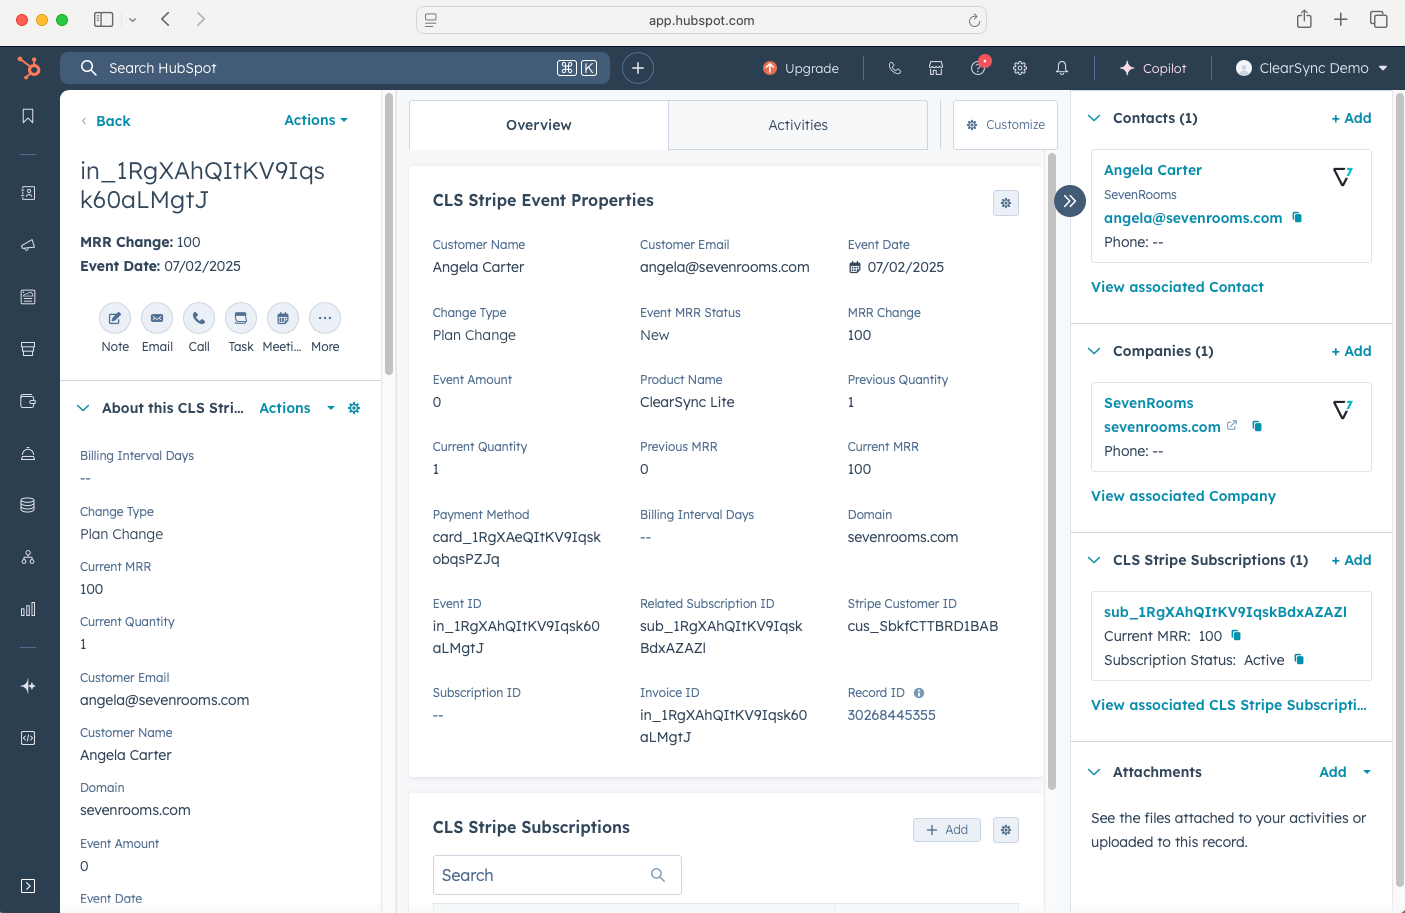Click View associated CLS Stripe Subscripti... link
The width and height of the screenshot is (1405, 913).
pos(1229,705)
